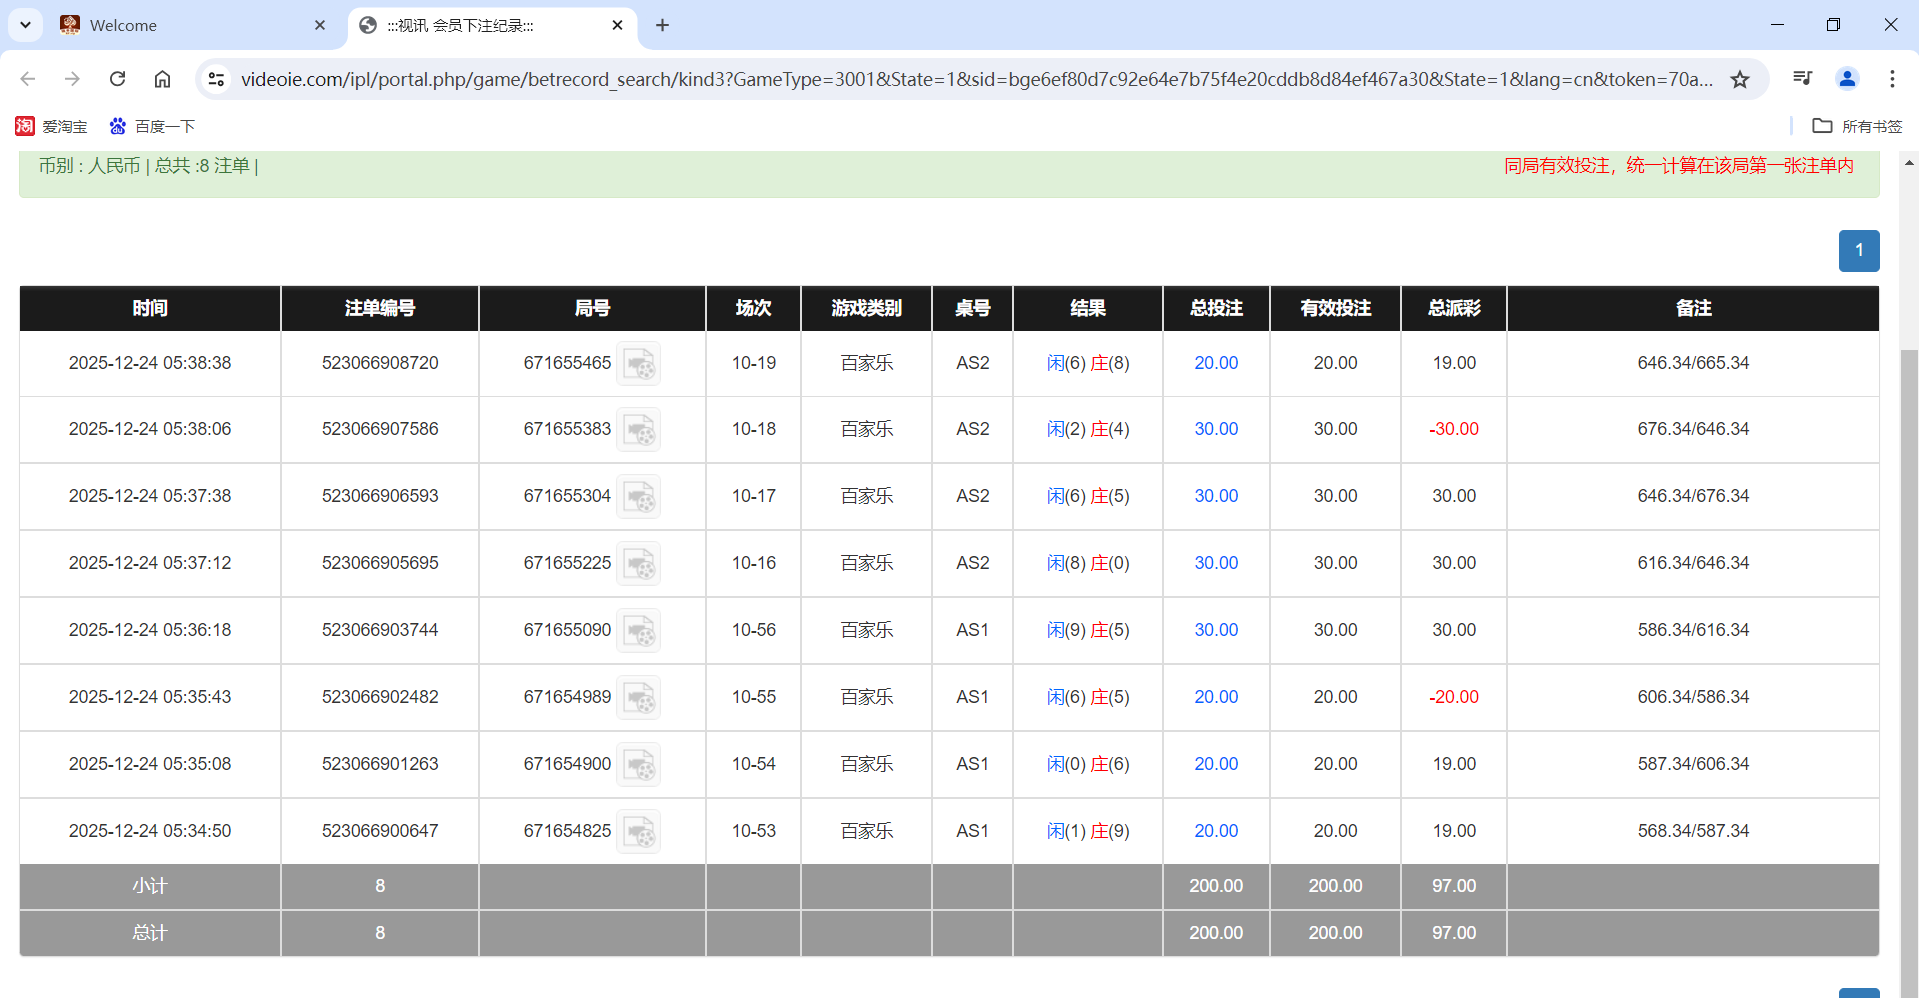Open a new browser tab
The height and width of the screenshot is (998, 1919).
click(x=662, y=25)
